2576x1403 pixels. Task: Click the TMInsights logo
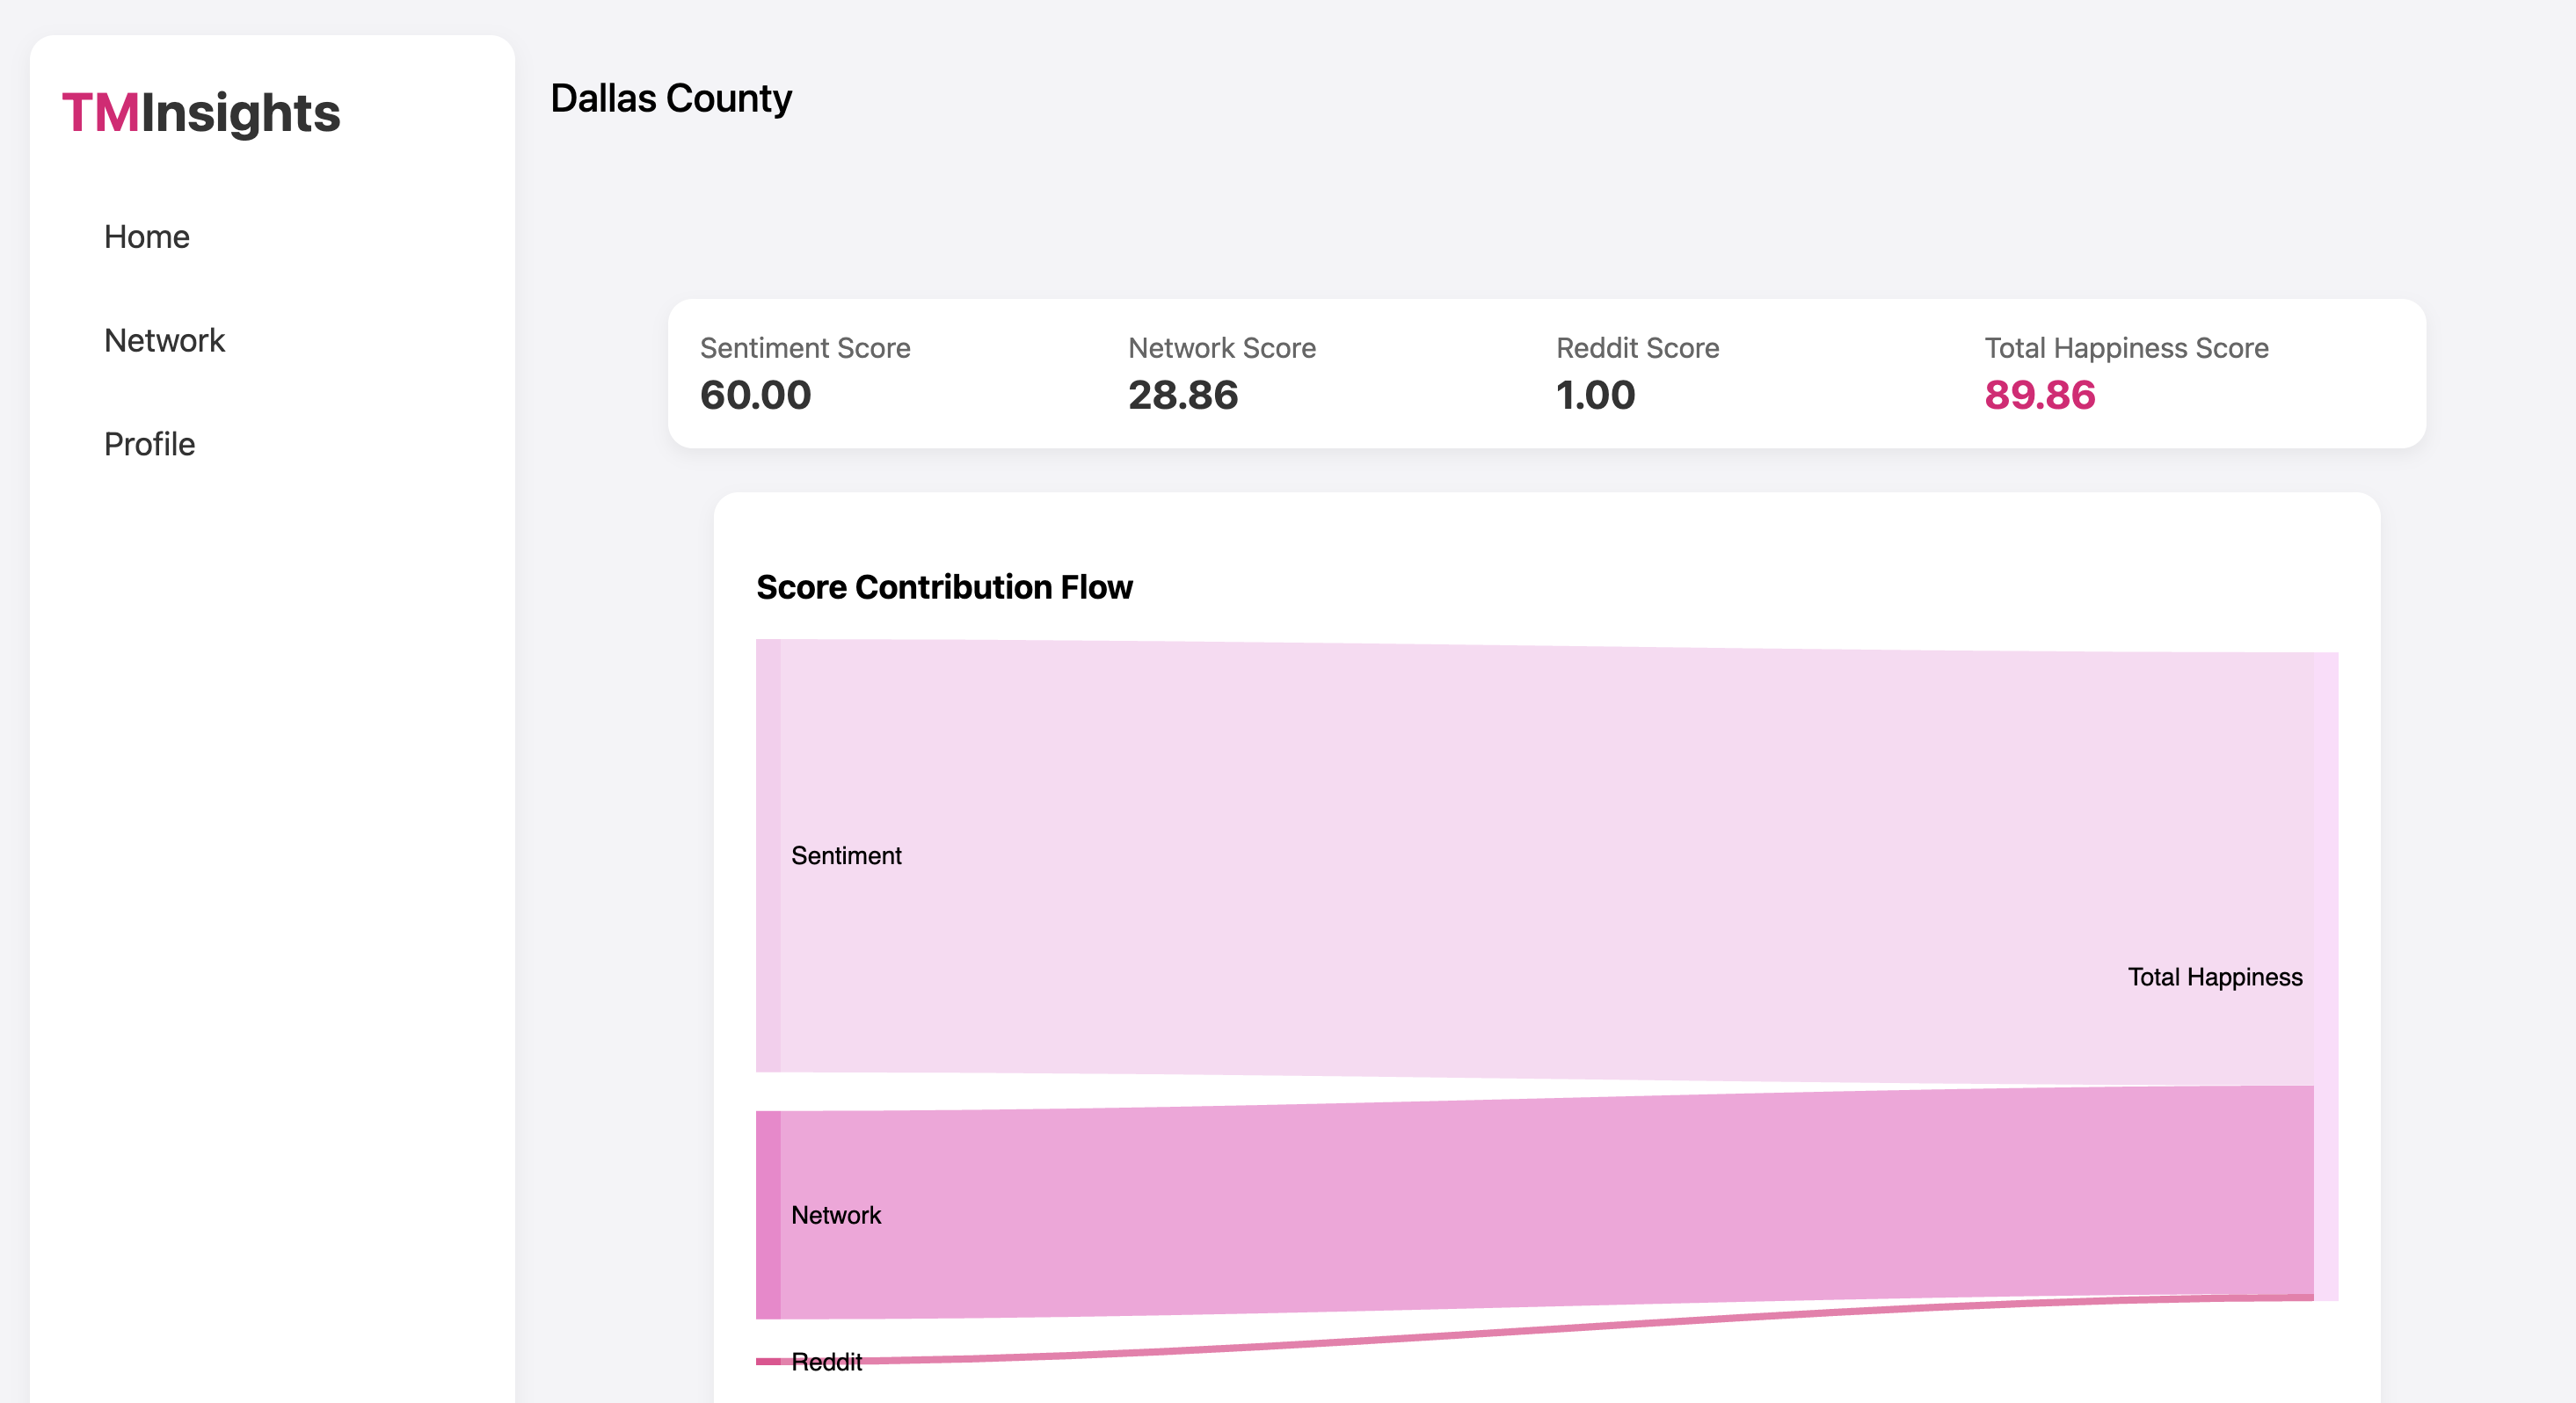(201, 113)
